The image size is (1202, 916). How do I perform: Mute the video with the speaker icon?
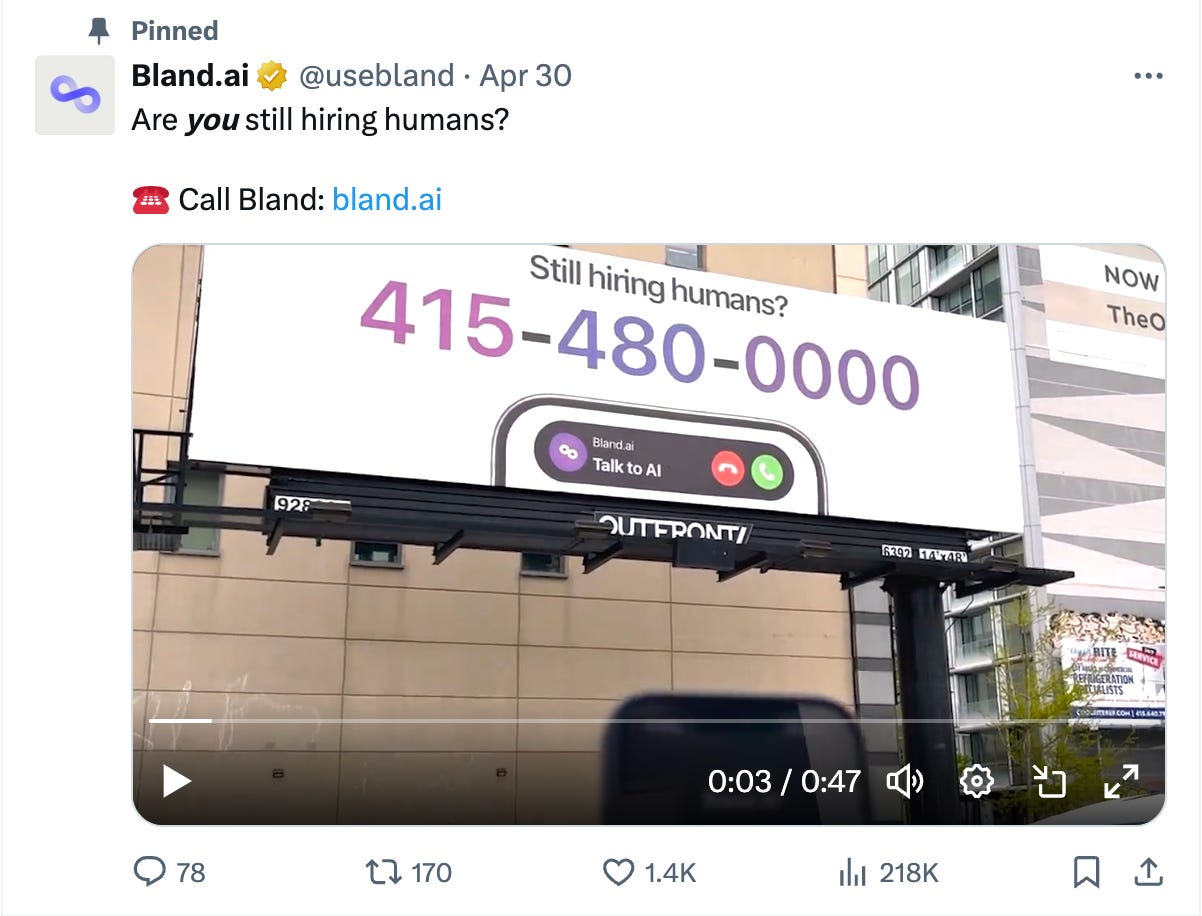[x=905, y=781]
